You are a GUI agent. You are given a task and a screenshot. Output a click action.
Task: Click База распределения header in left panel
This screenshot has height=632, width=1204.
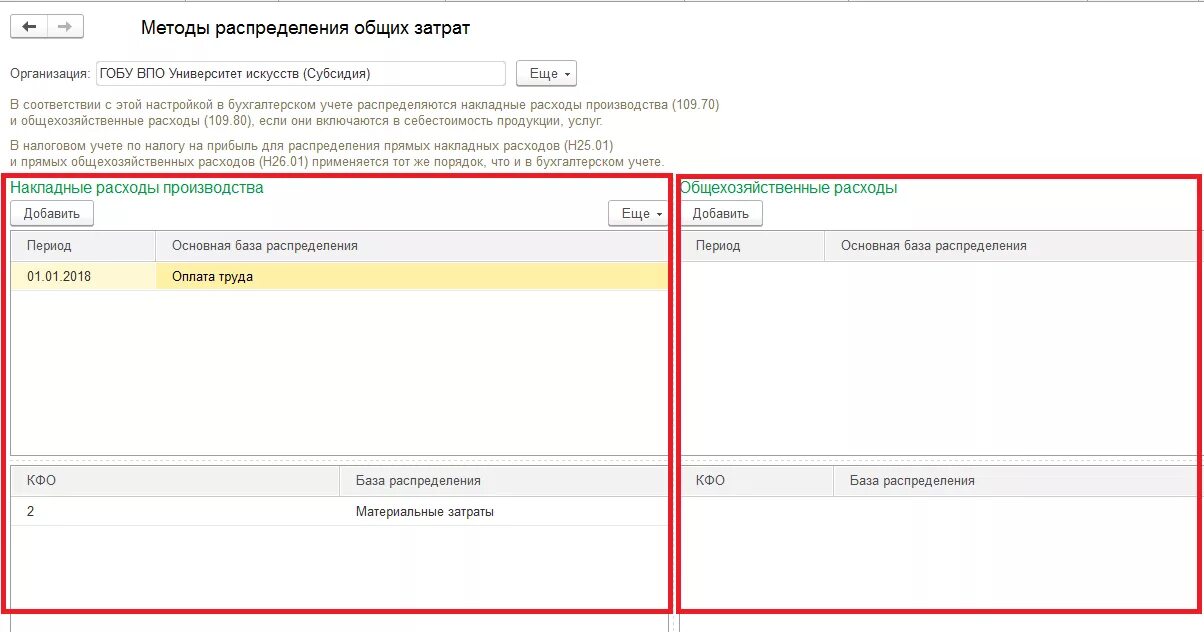[504, 481]
